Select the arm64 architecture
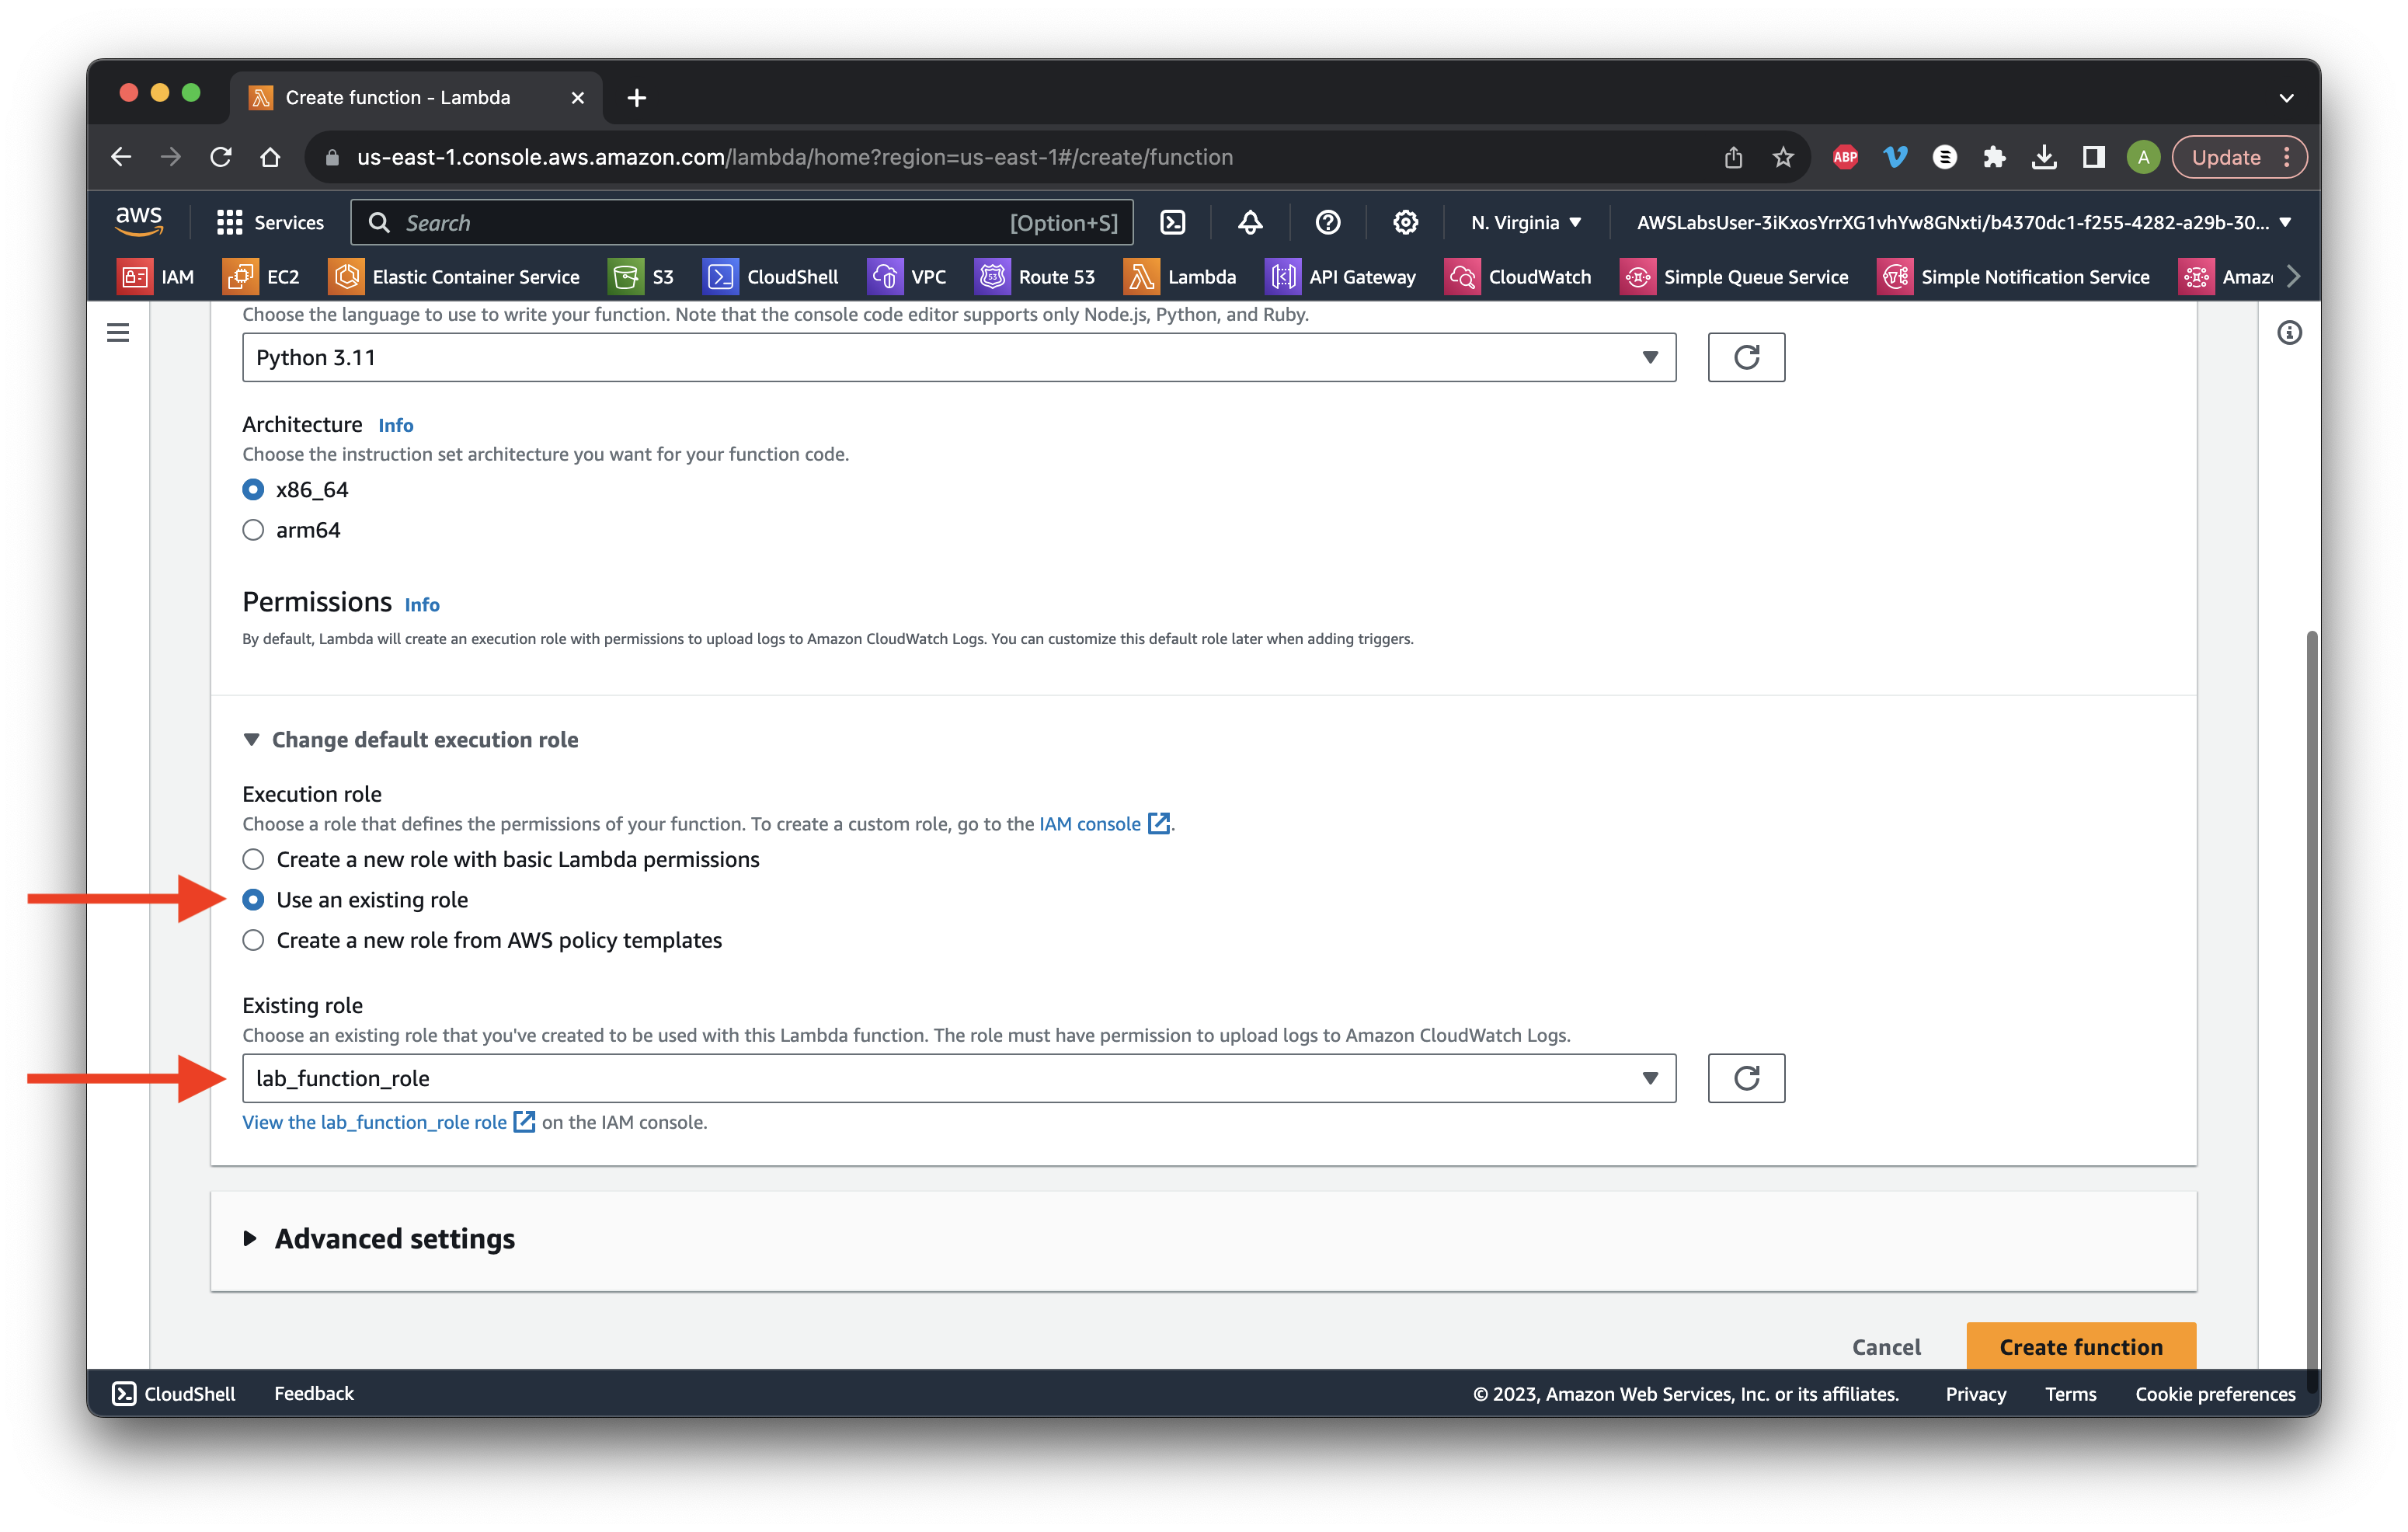 [x=253, y=530]
